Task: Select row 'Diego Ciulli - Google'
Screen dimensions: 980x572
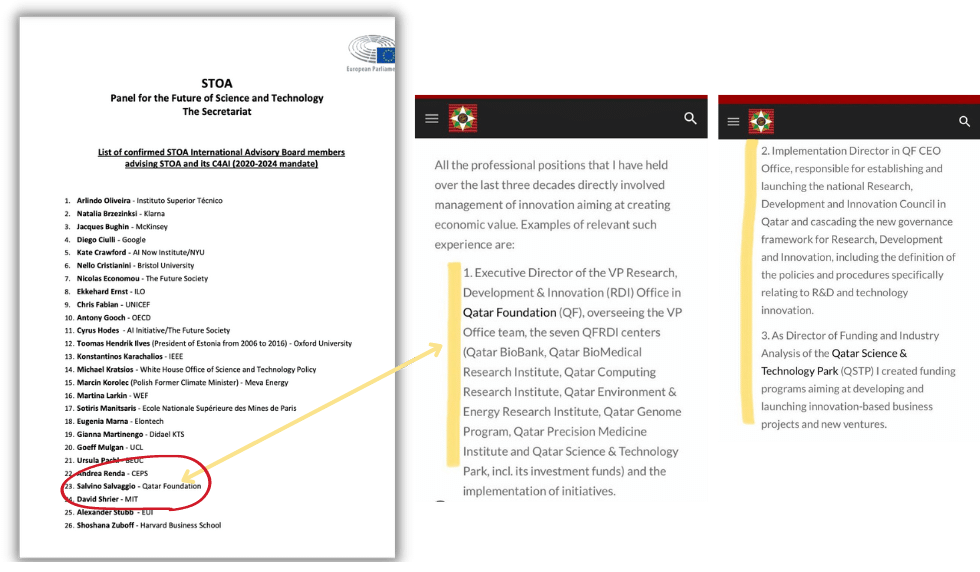Action: click(x=105, y=240)
